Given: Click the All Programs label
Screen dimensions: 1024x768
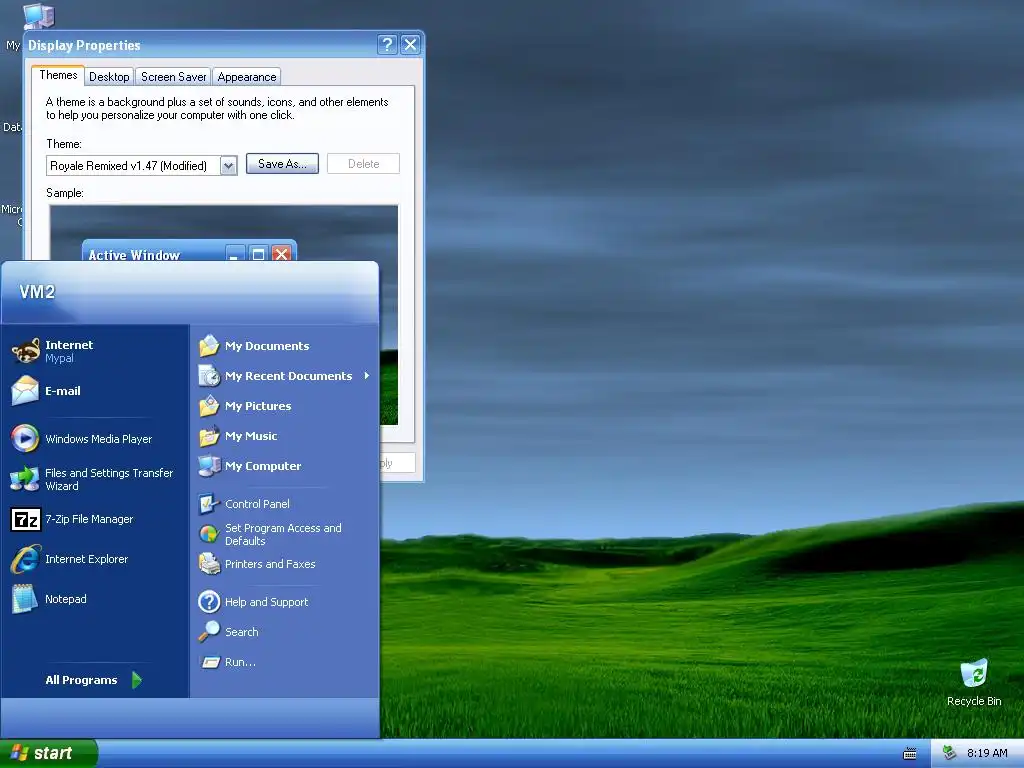Looking at the screenshot, I should (81, 680).
